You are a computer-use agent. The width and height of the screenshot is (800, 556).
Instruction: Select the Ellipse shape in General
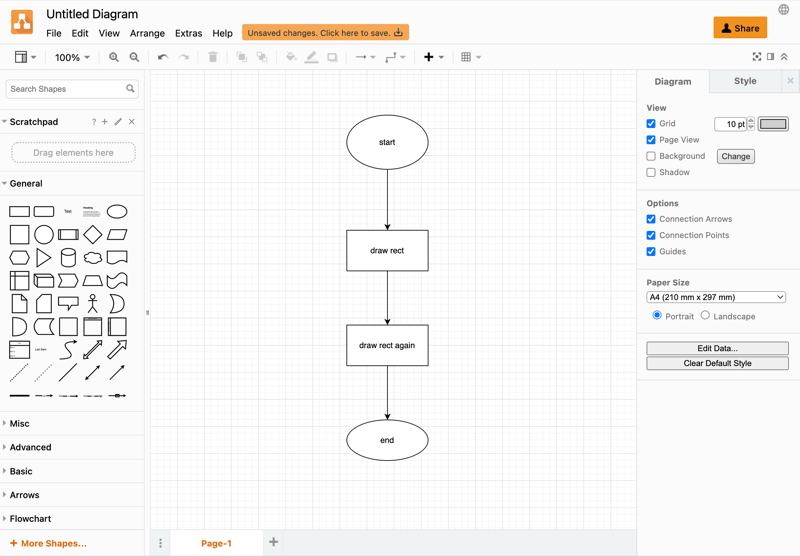click(x=117, y=211)
